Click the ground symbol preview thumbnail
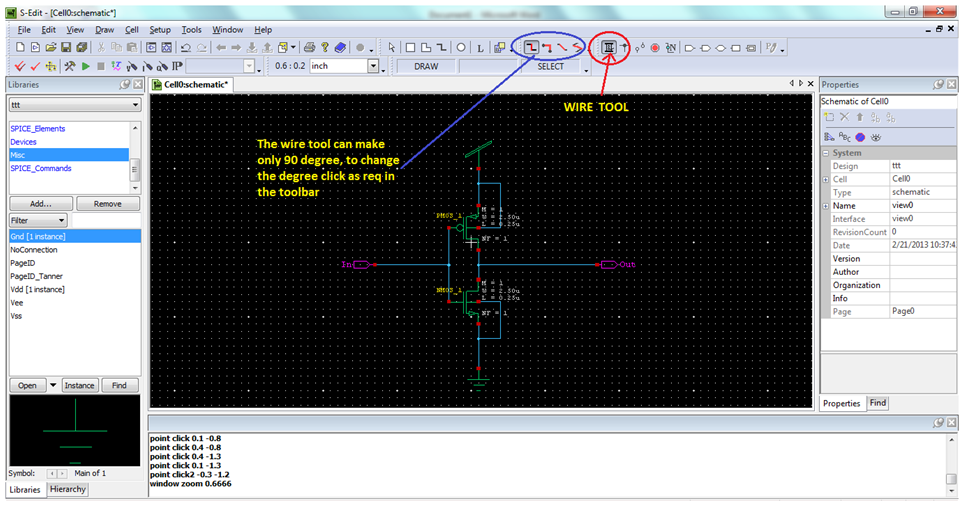Image resolution: width=968 pixels, height=506 pixels. coord(75,430)
